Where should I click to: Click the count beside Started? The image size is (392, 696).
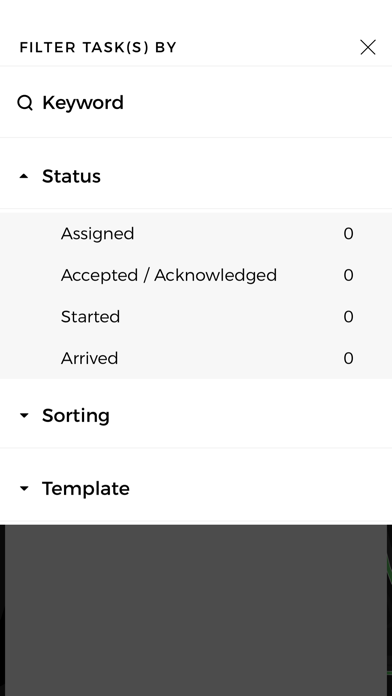click(348, 316)
